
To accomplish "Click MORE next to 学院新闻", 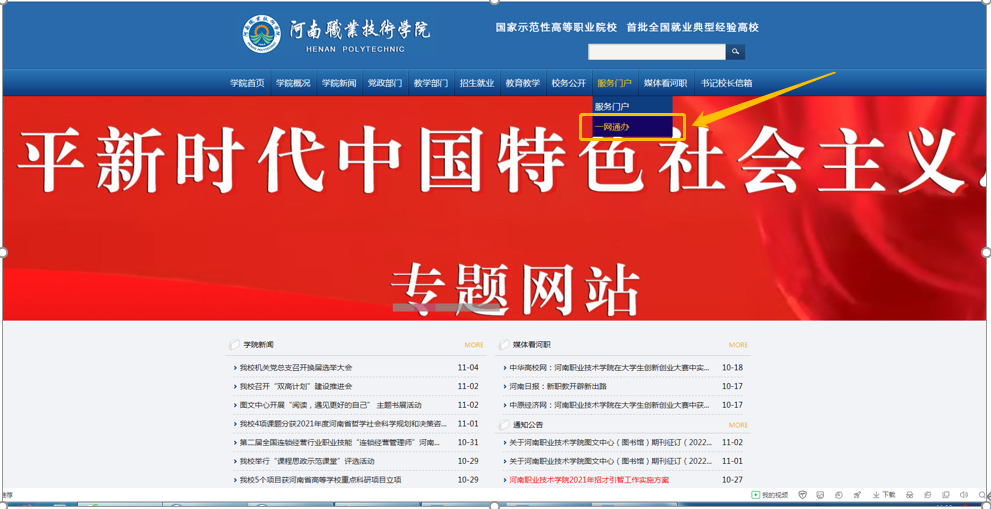I will pyautogui.click(x=473, y=345).
